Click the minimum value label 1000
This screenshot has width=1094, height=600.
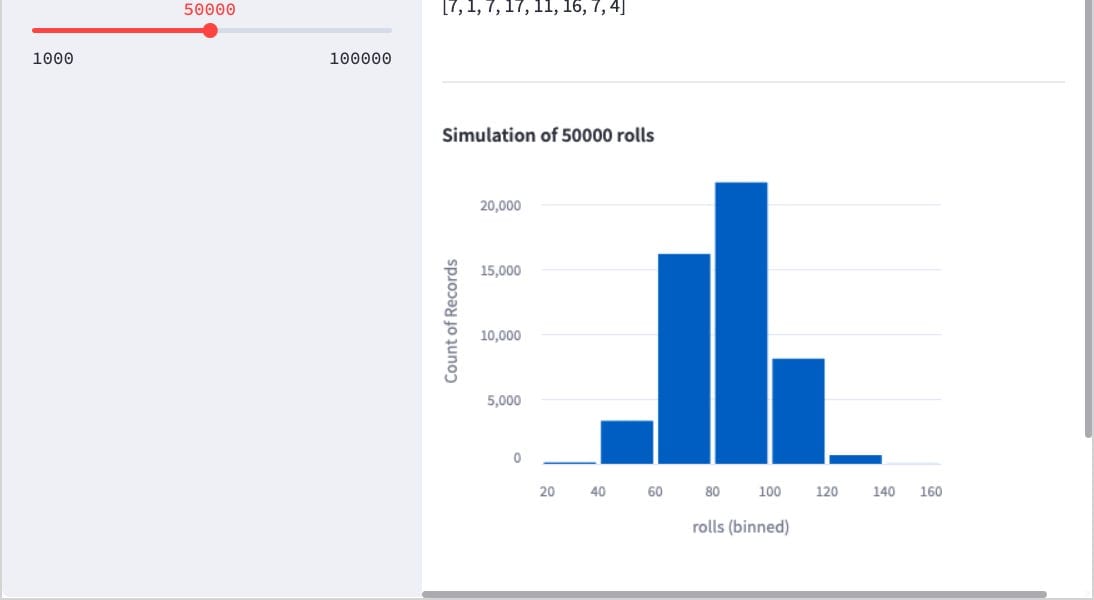tap(52, 58)
